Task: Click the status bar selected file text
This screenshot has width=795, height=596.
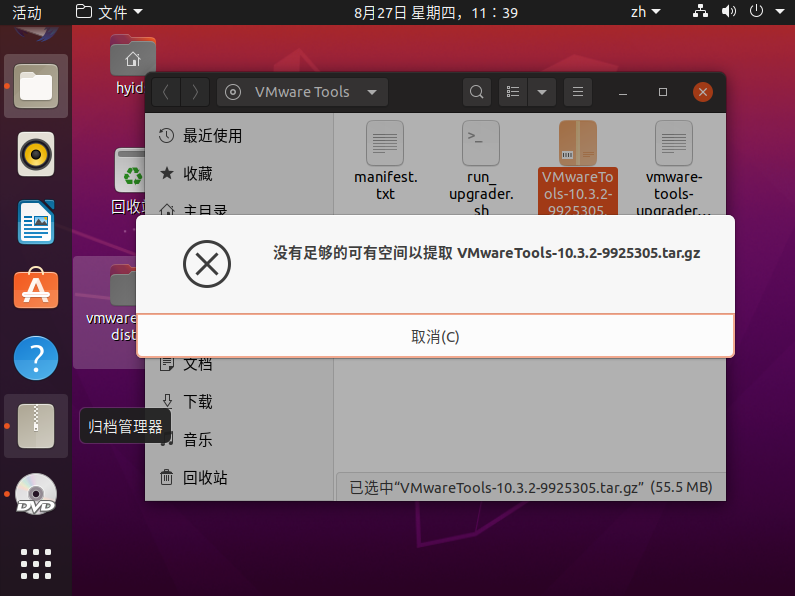Action: point(531,488)
